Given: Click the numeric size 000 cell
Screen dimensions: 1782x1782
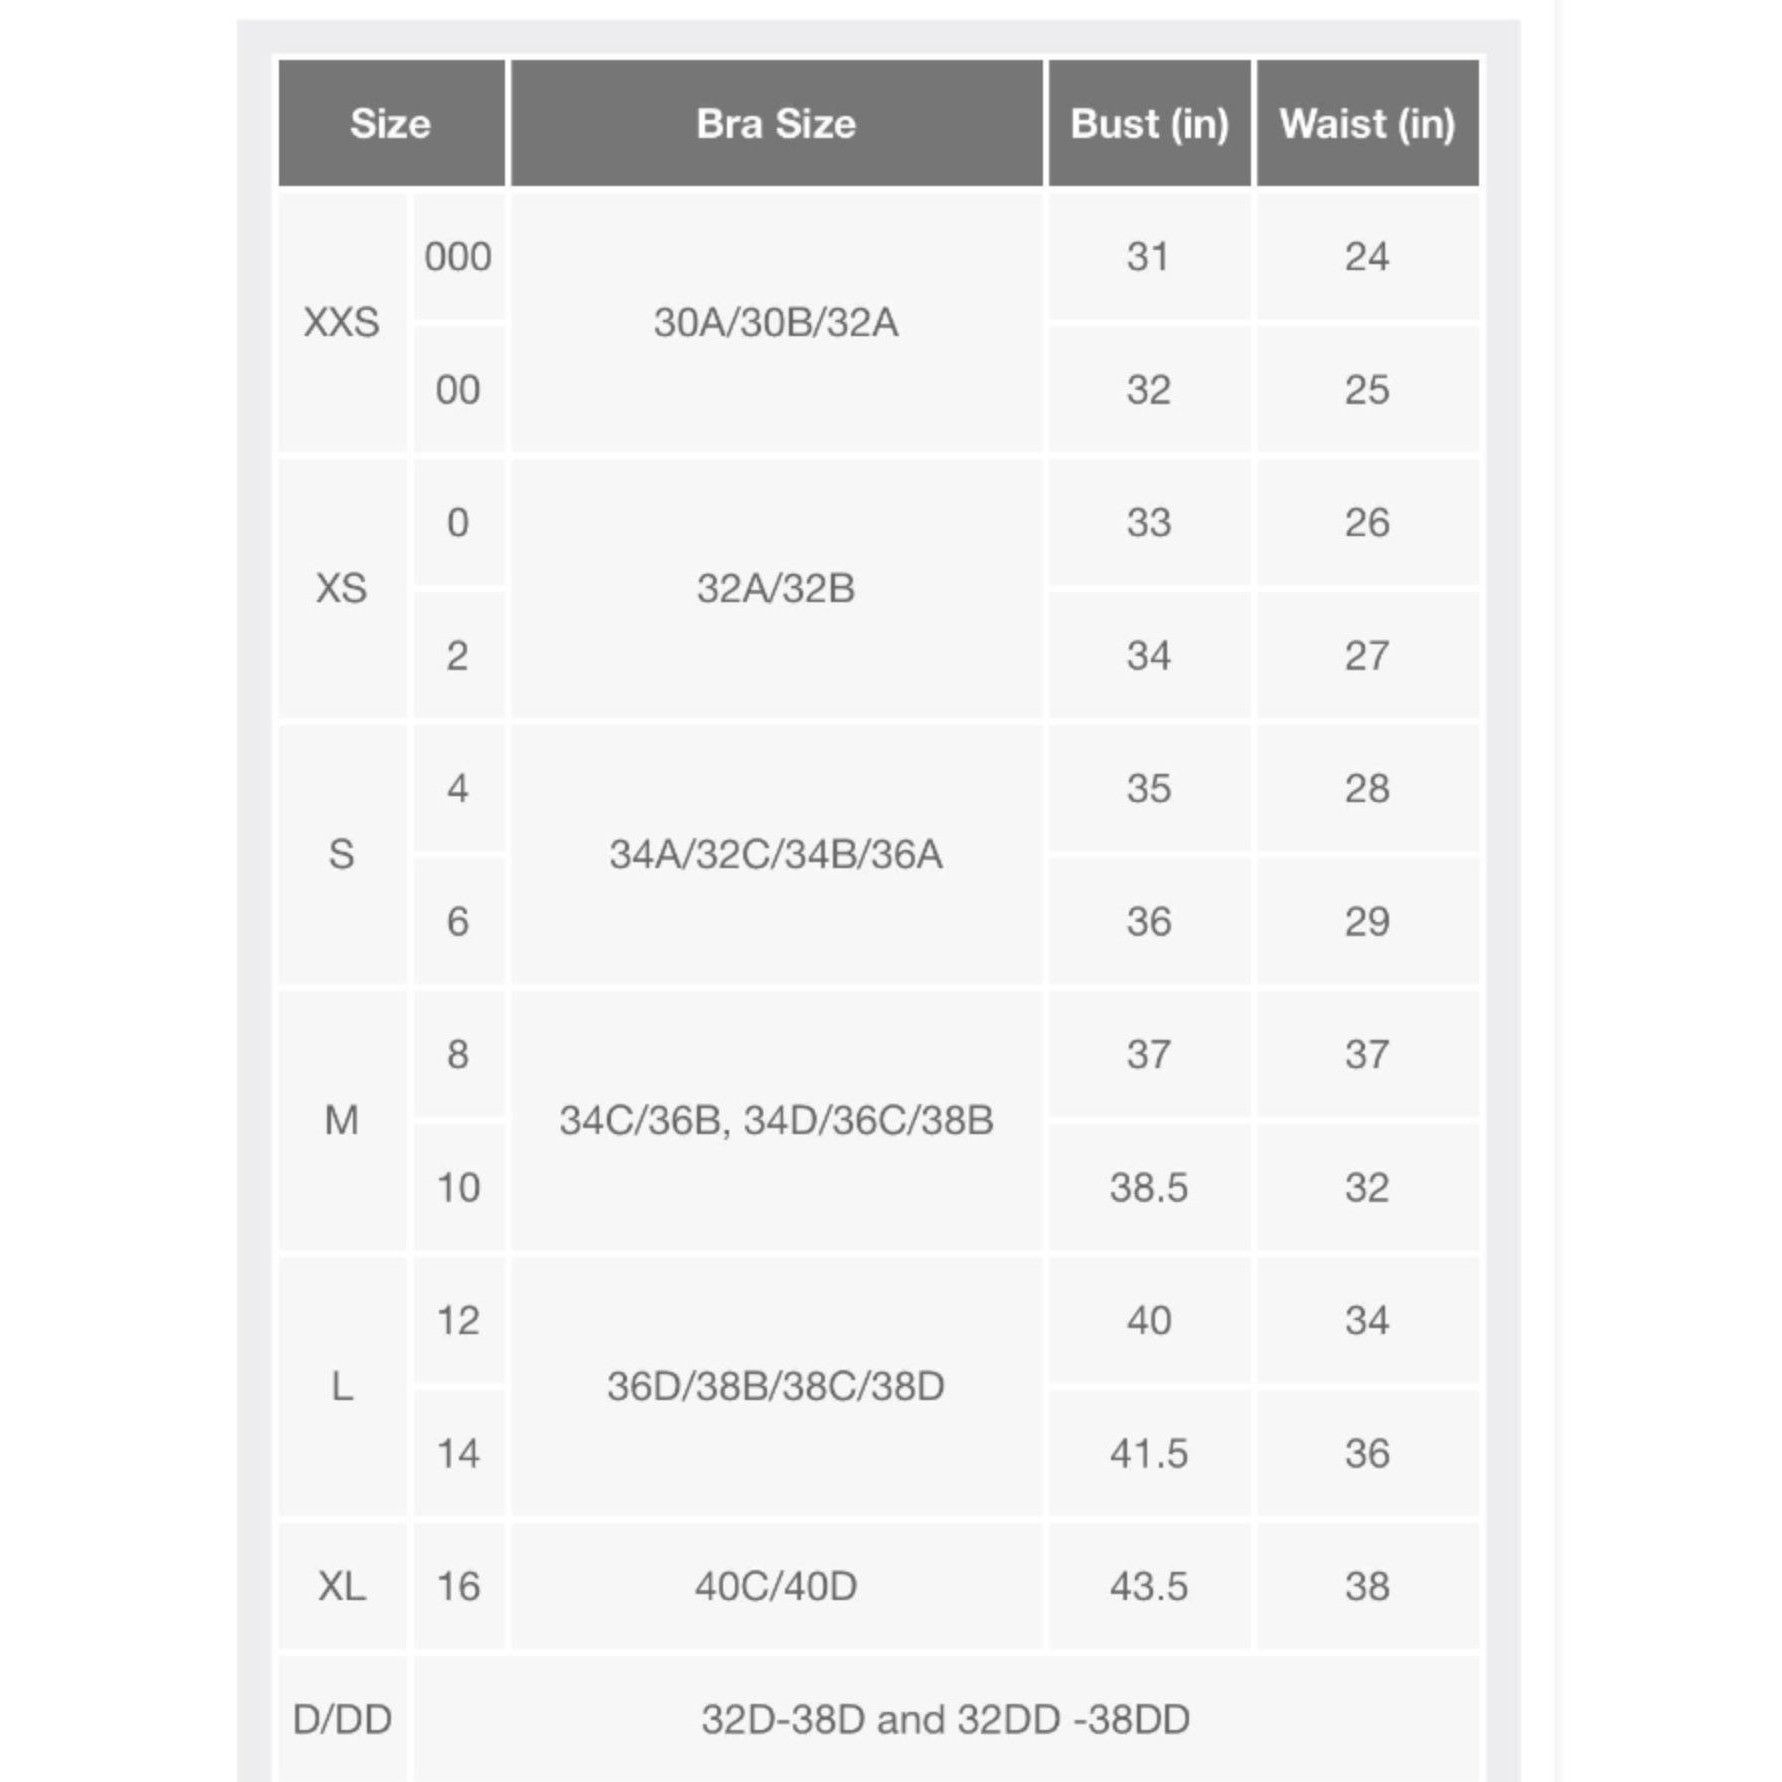Looking at the screenshot, I should (458, 256).
